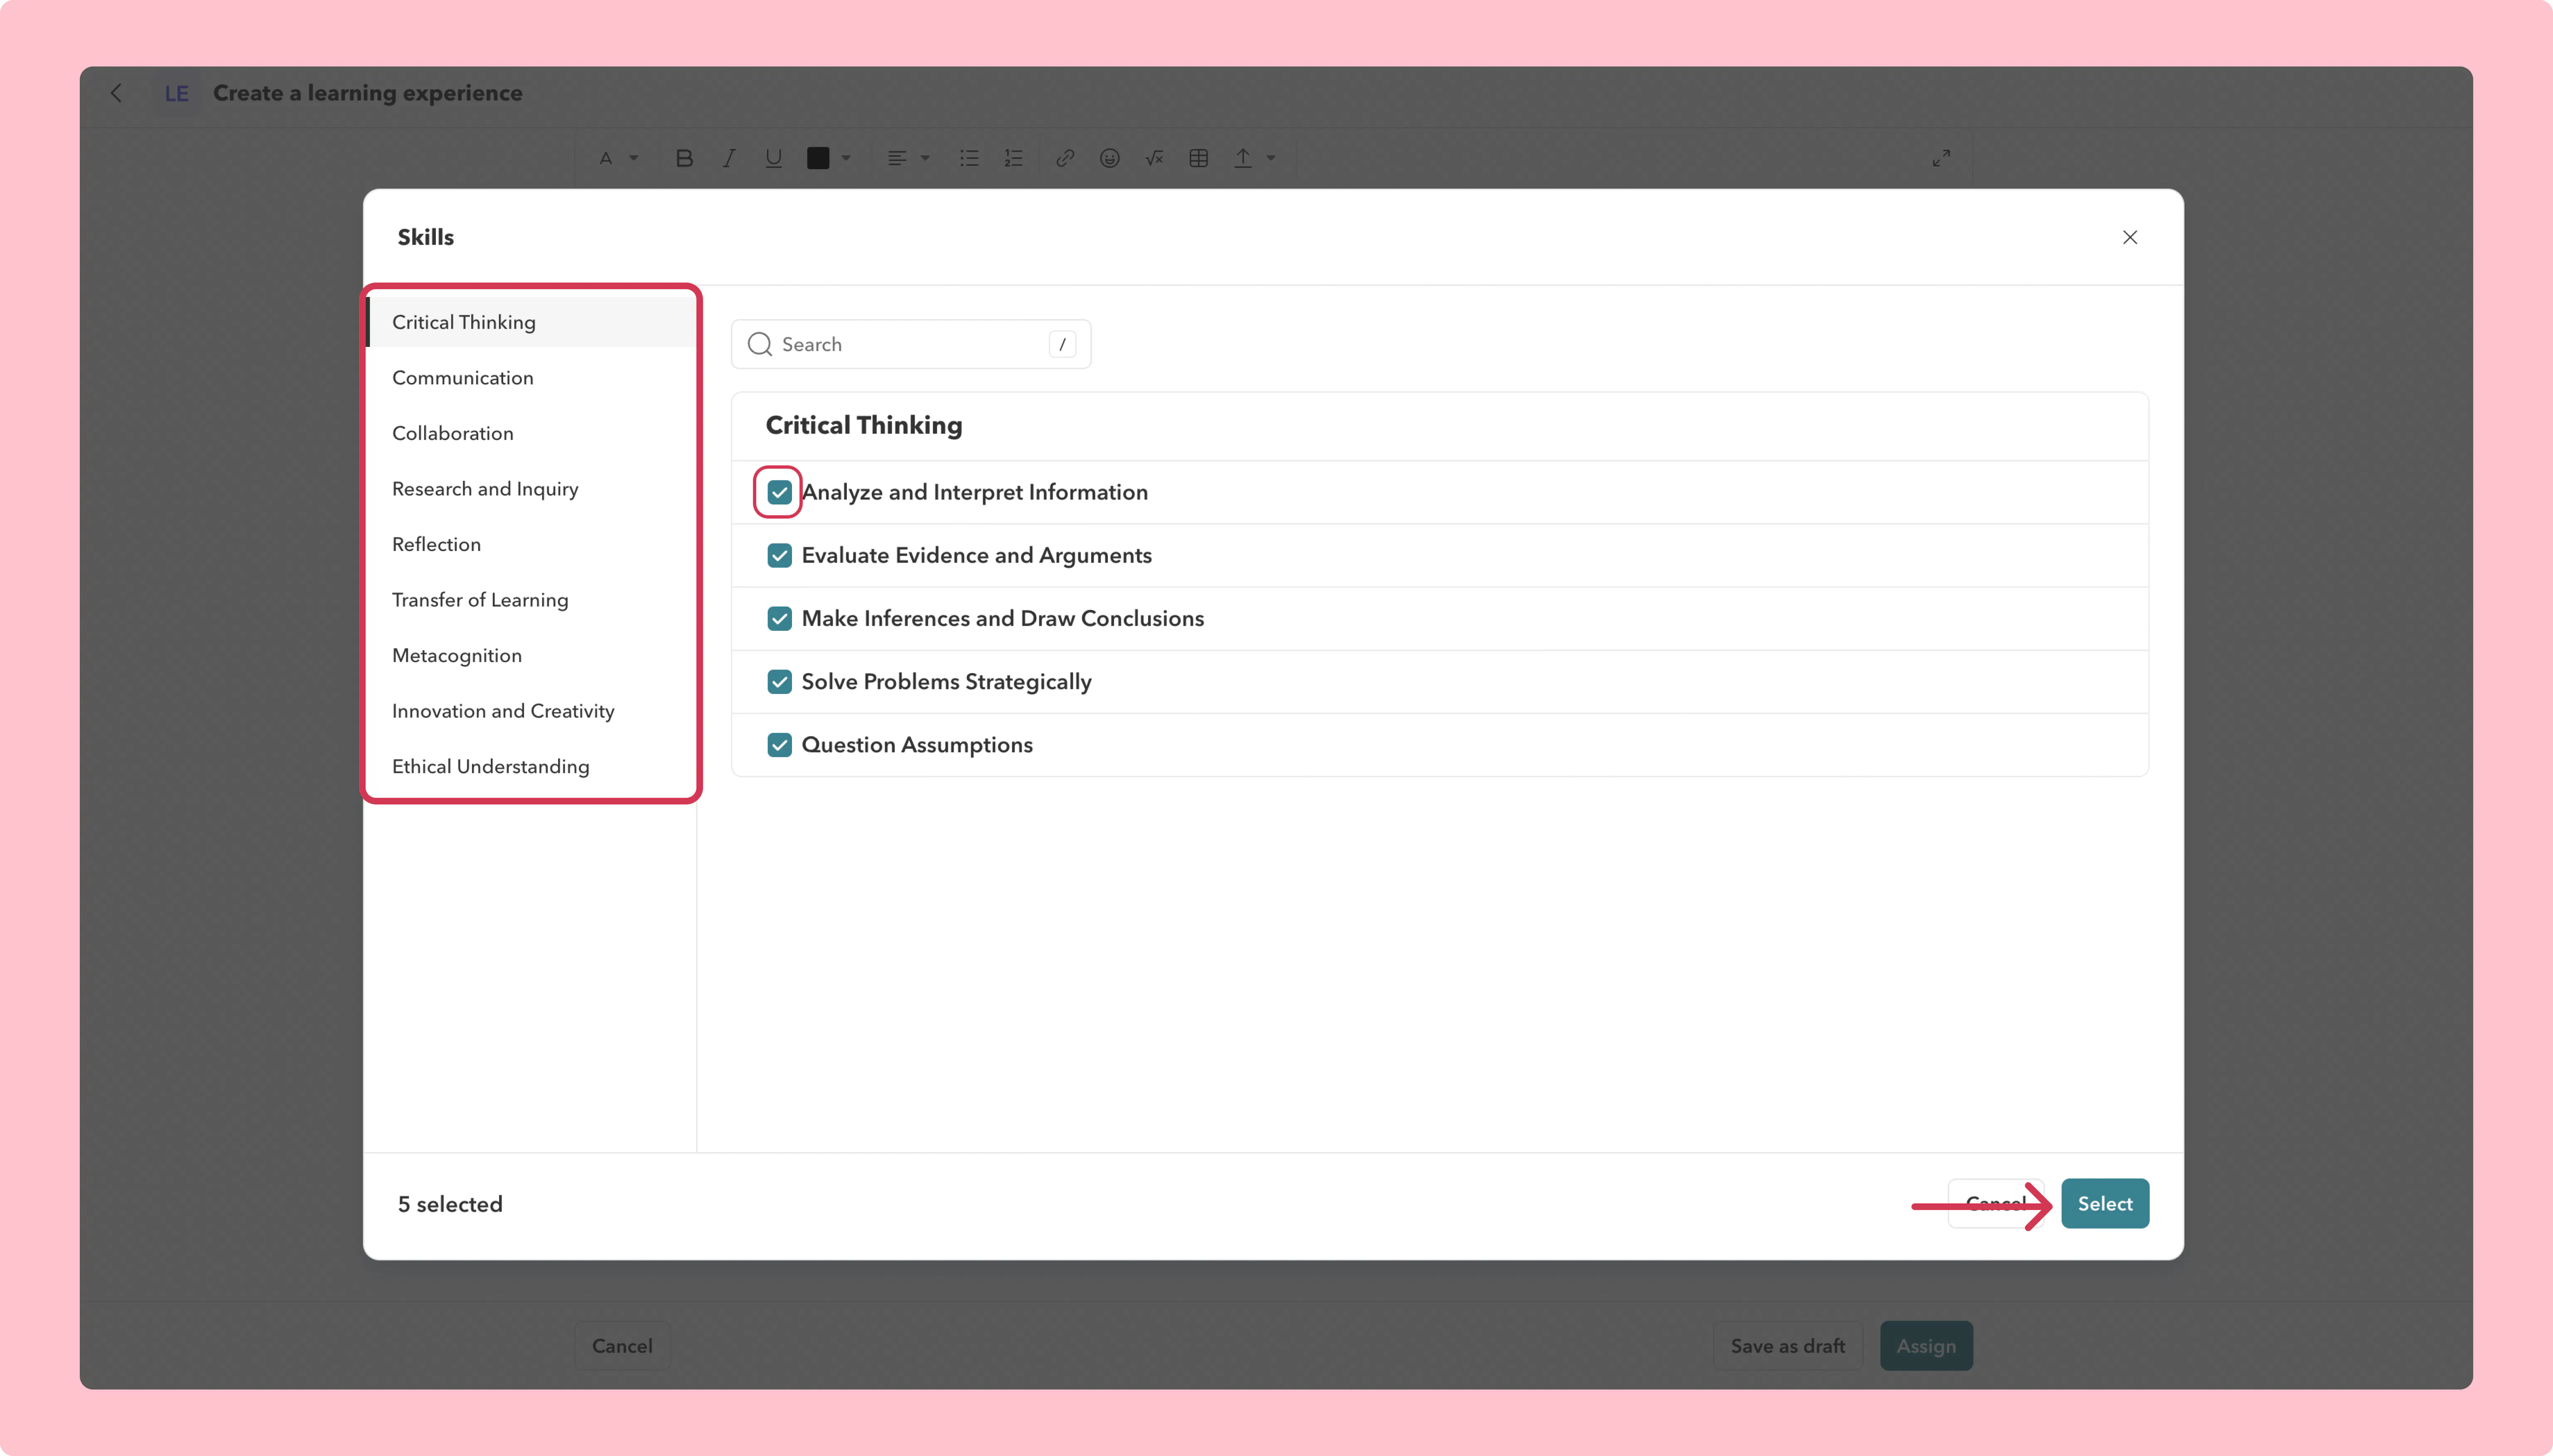This screenshot has width=2553, height=1456.
Task: Open the font size dropdown arrow
Action: 633,158
